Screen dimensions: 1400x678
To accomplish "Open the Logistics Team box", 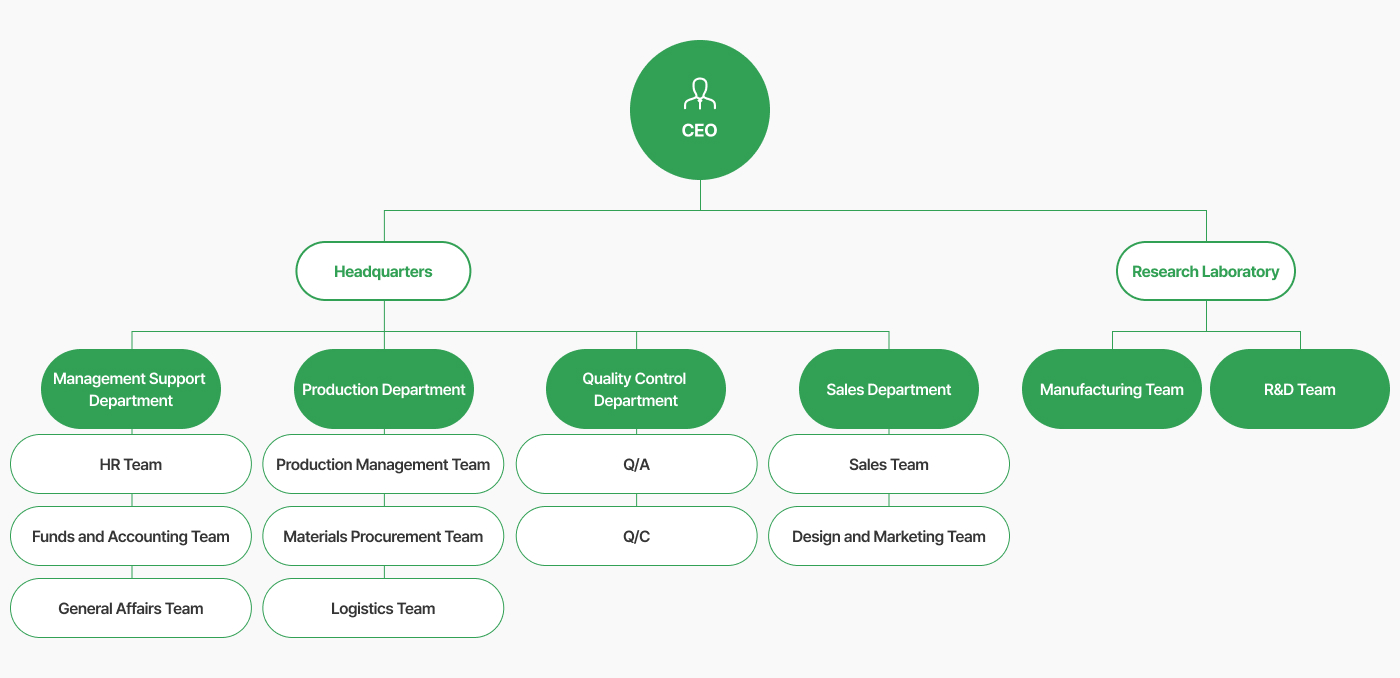I will point(383,608).
